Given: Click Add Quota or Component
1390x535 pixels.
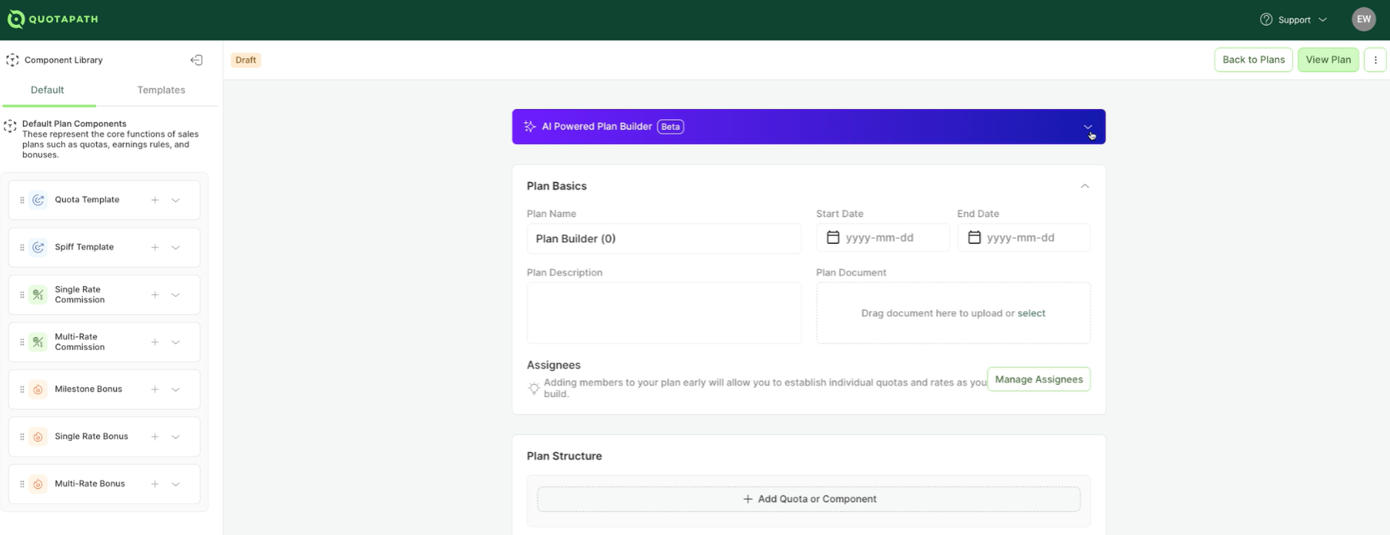Looking at the screenshot, I should pyautogui.click(x=808, y=499).
